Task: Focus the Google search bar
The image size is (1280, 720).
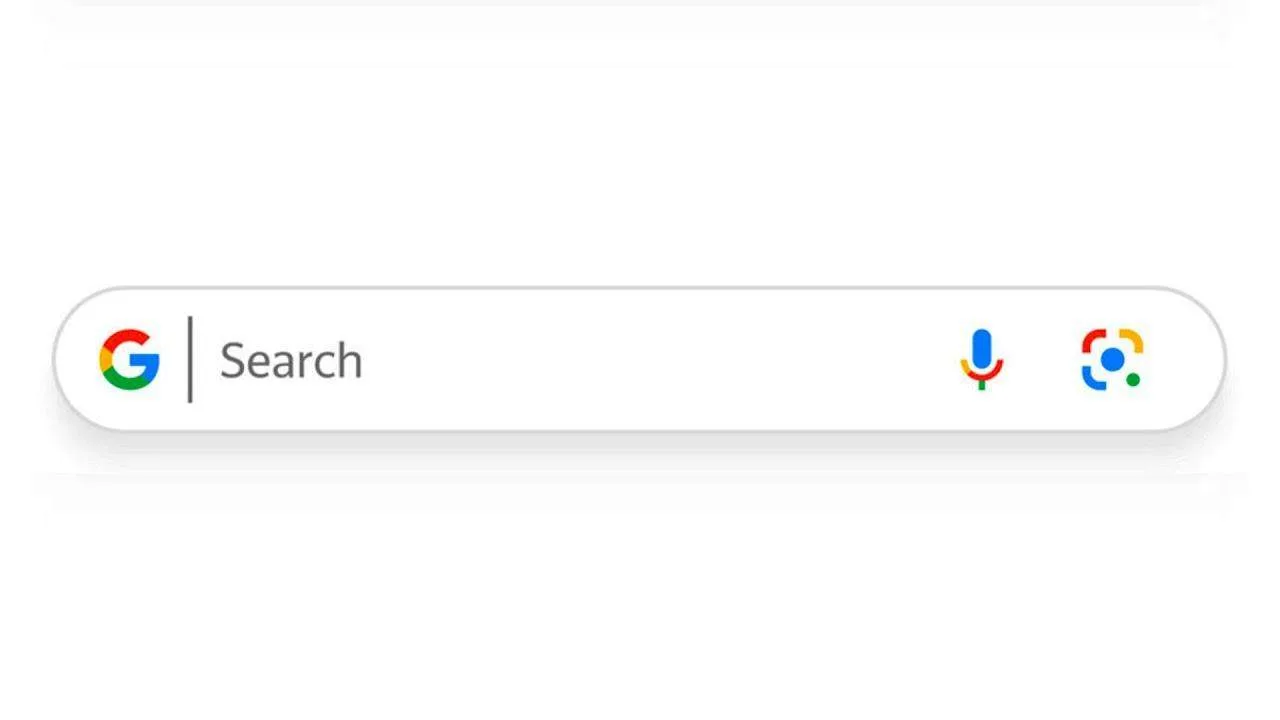Action: 639,360
